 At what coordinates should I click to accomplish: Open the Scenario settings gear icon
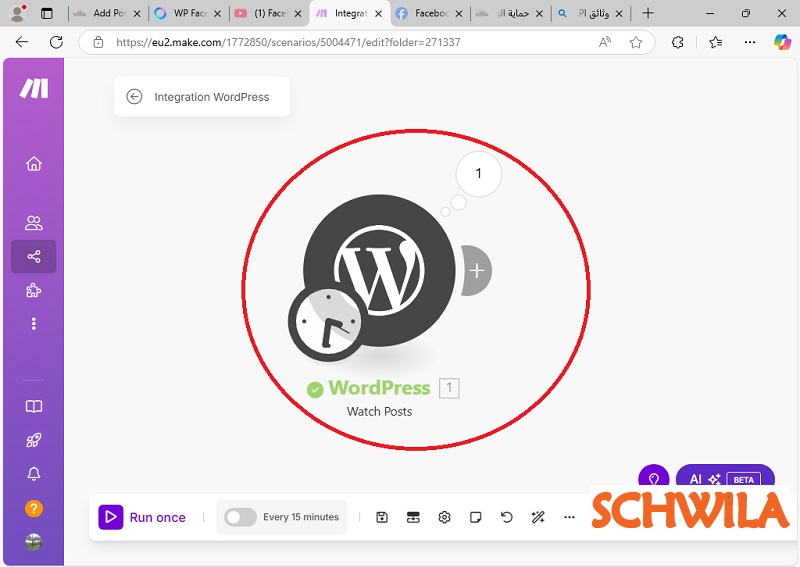(x=444, y=517)
